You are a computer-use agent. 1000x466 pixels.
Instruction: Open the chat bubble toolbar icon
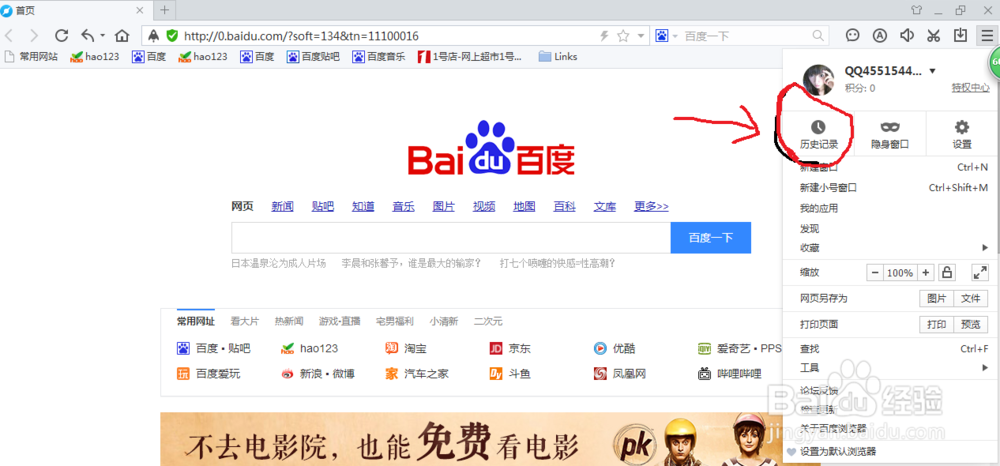(853, 36)
